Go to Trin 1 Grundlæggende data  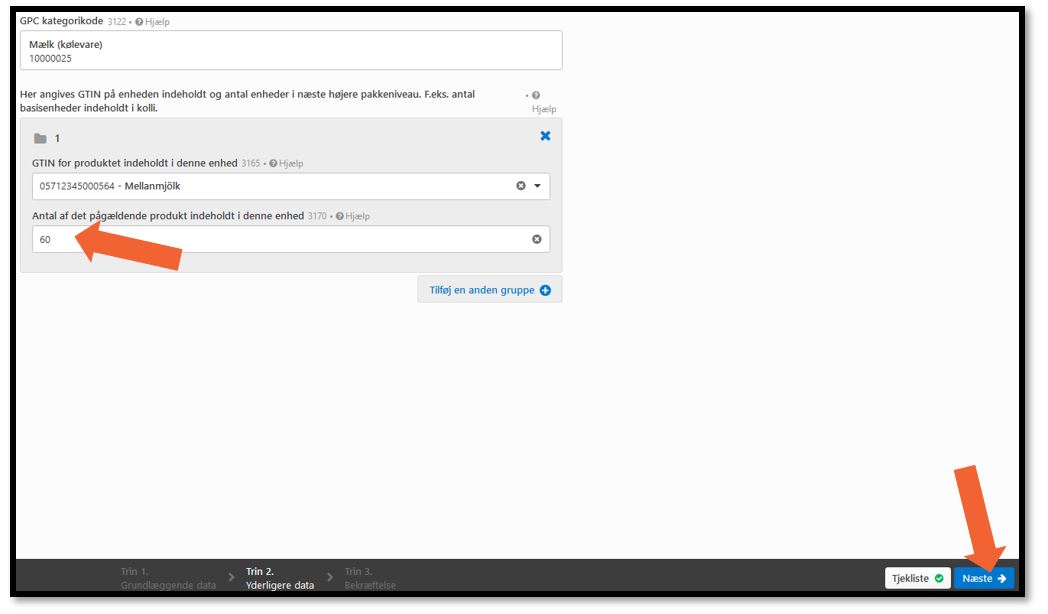coord(168,578)
